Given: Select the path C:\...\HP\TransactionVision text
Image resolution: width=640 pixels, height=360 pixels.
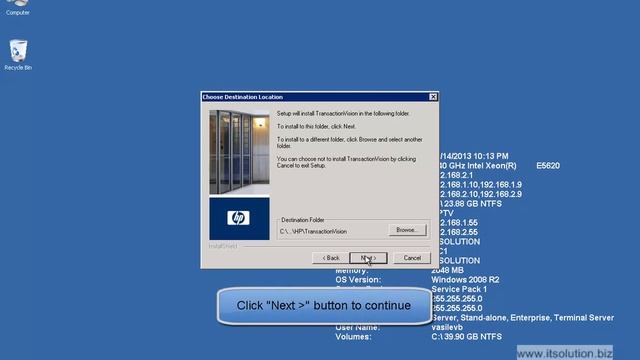Looking at the screenshot, I should (313, 231).
